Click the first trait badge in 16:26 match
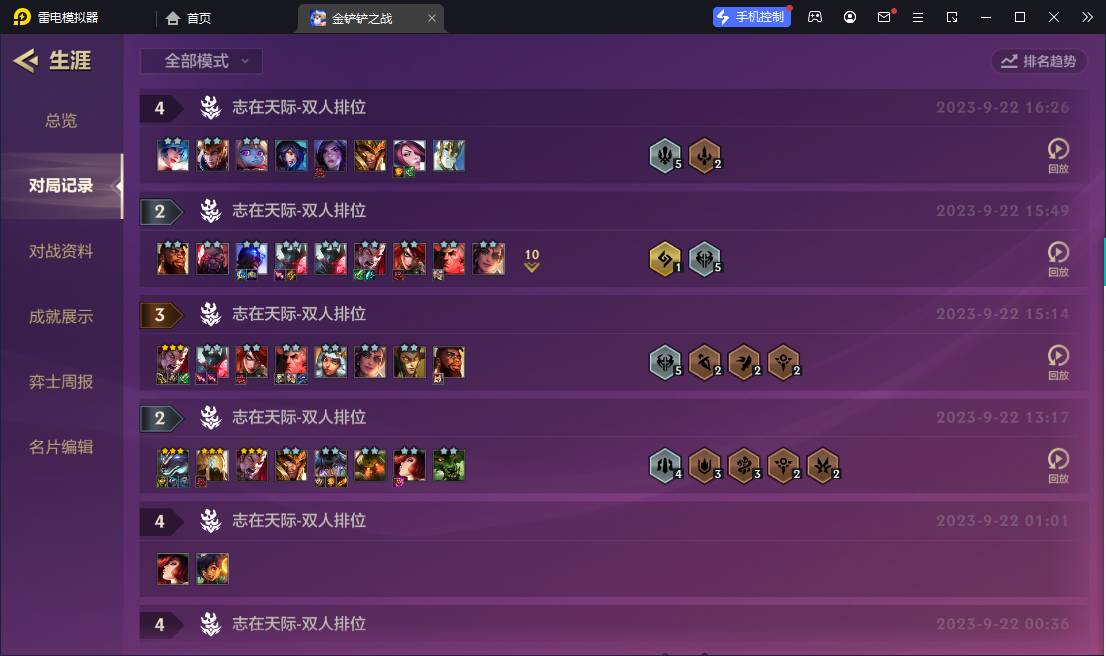This screenshot has width=1106, height=656. click(x=665, y=156)
